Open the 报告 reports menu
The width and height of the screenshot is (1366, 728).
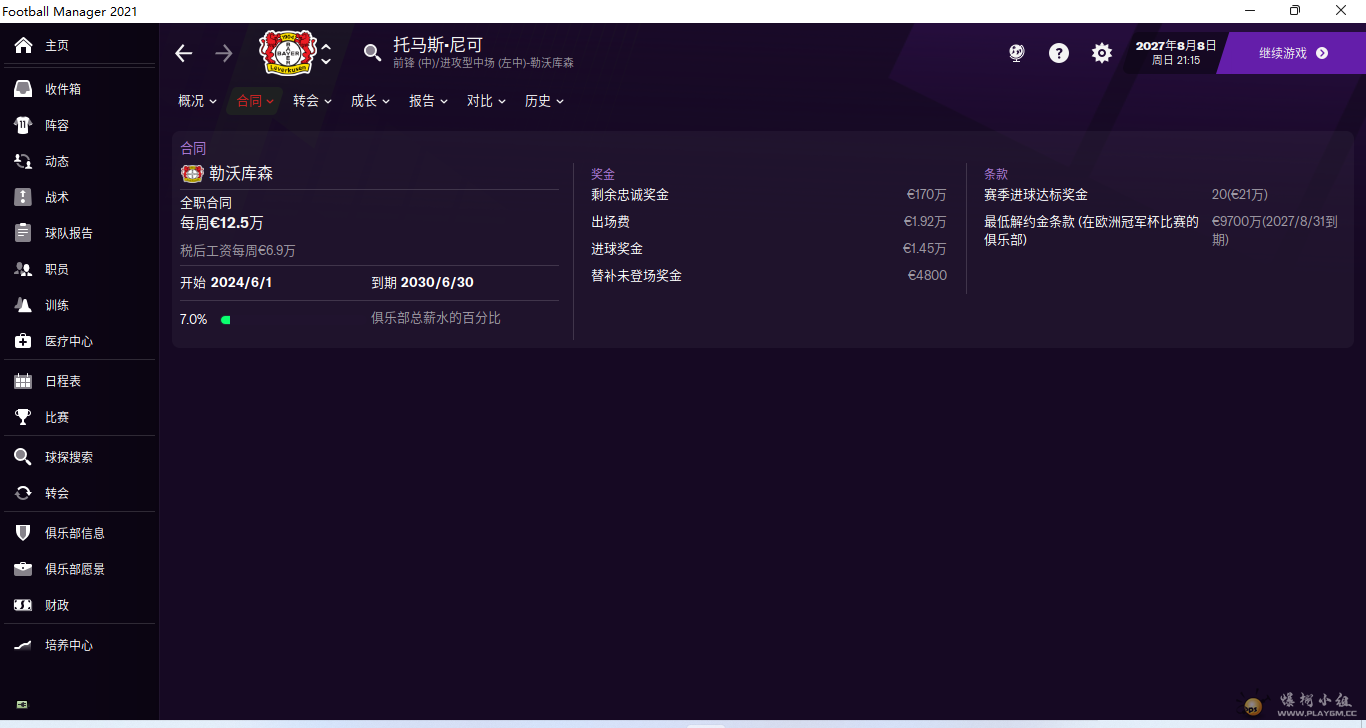pyautogui.click(x=428, y=101)
